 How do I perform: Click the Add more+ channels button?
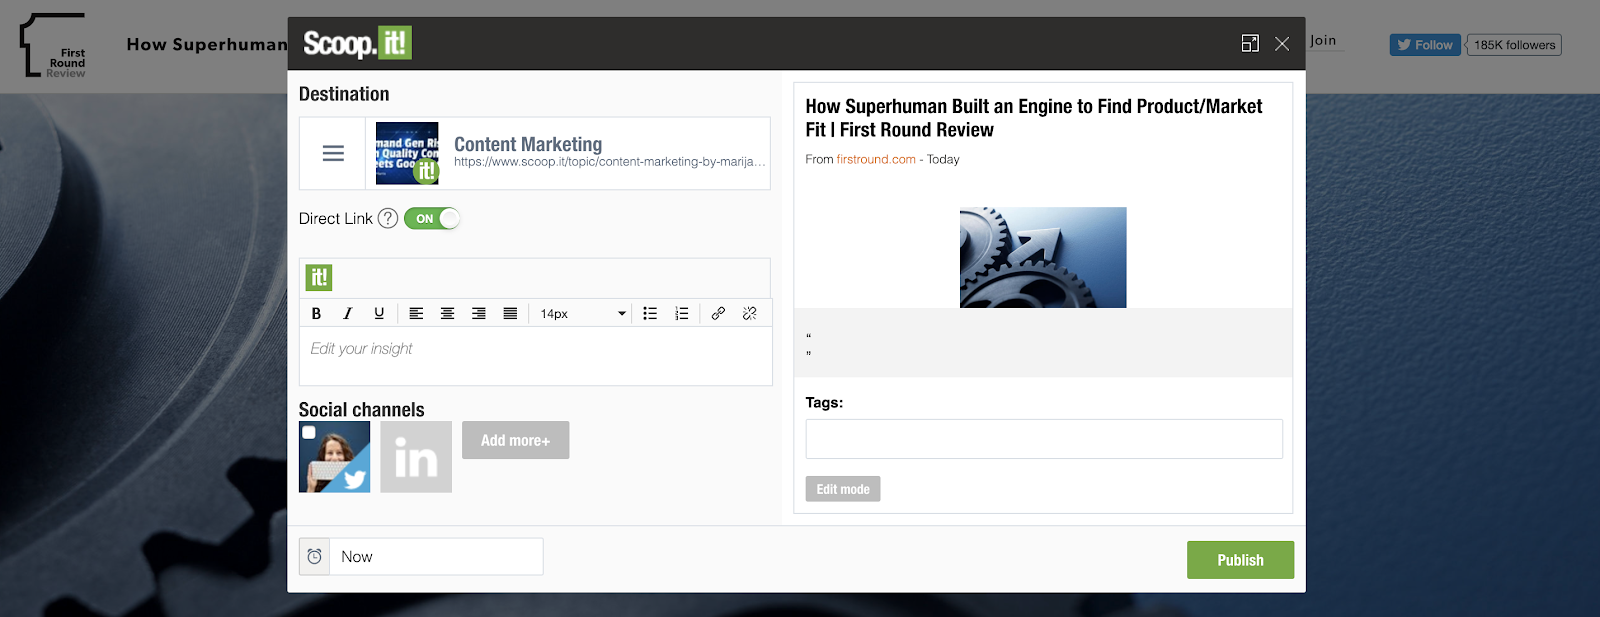[x=515, y=440]
